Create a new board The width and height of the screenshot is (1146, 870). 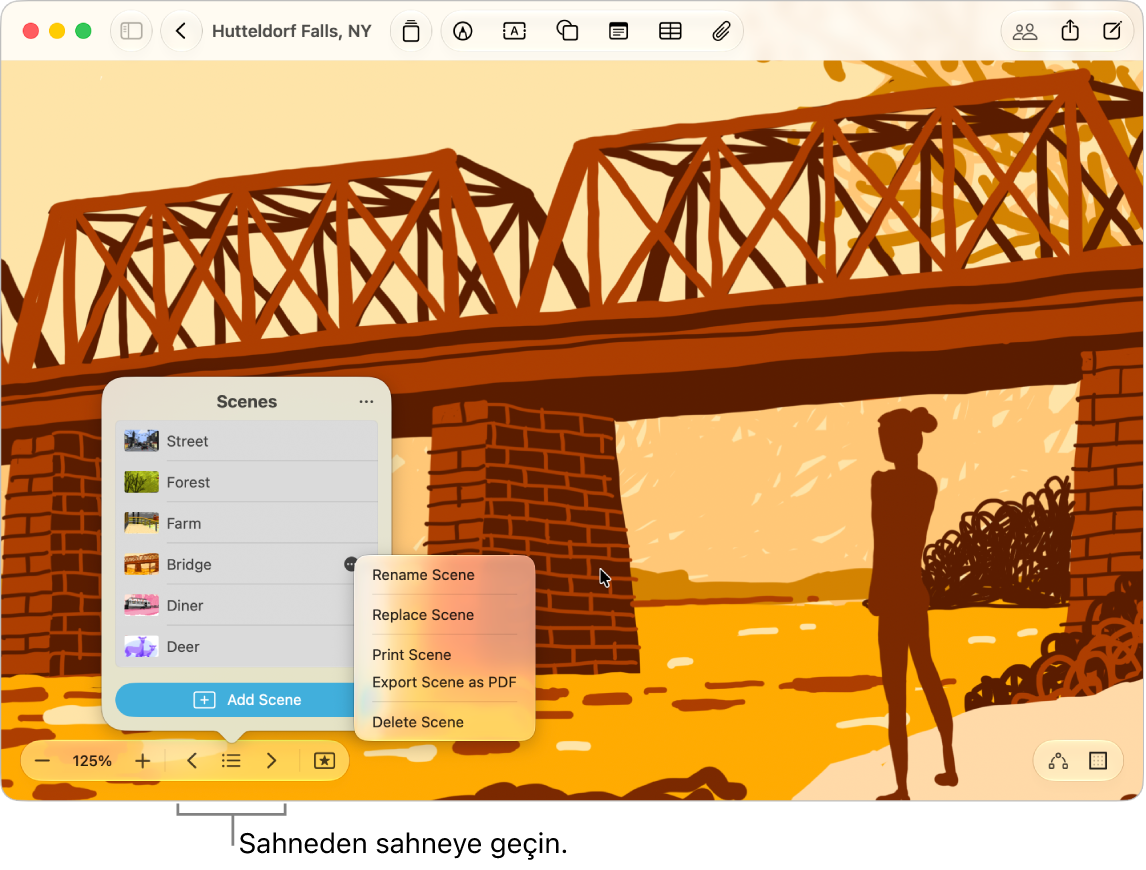[1112, 31]
